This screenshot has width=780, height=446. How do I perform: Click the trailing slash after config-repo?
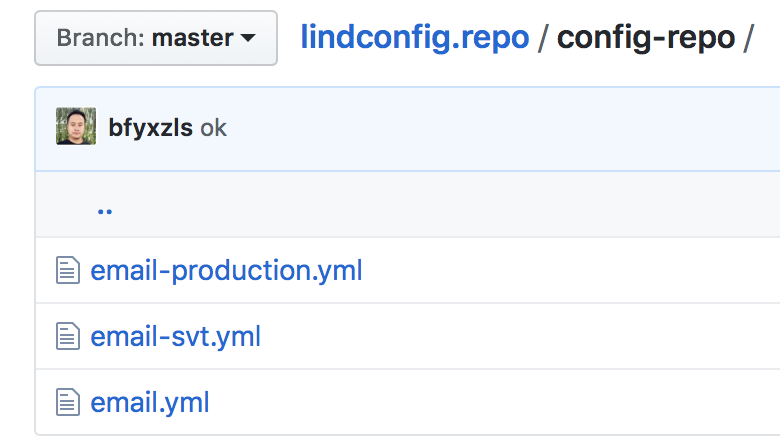747,38
